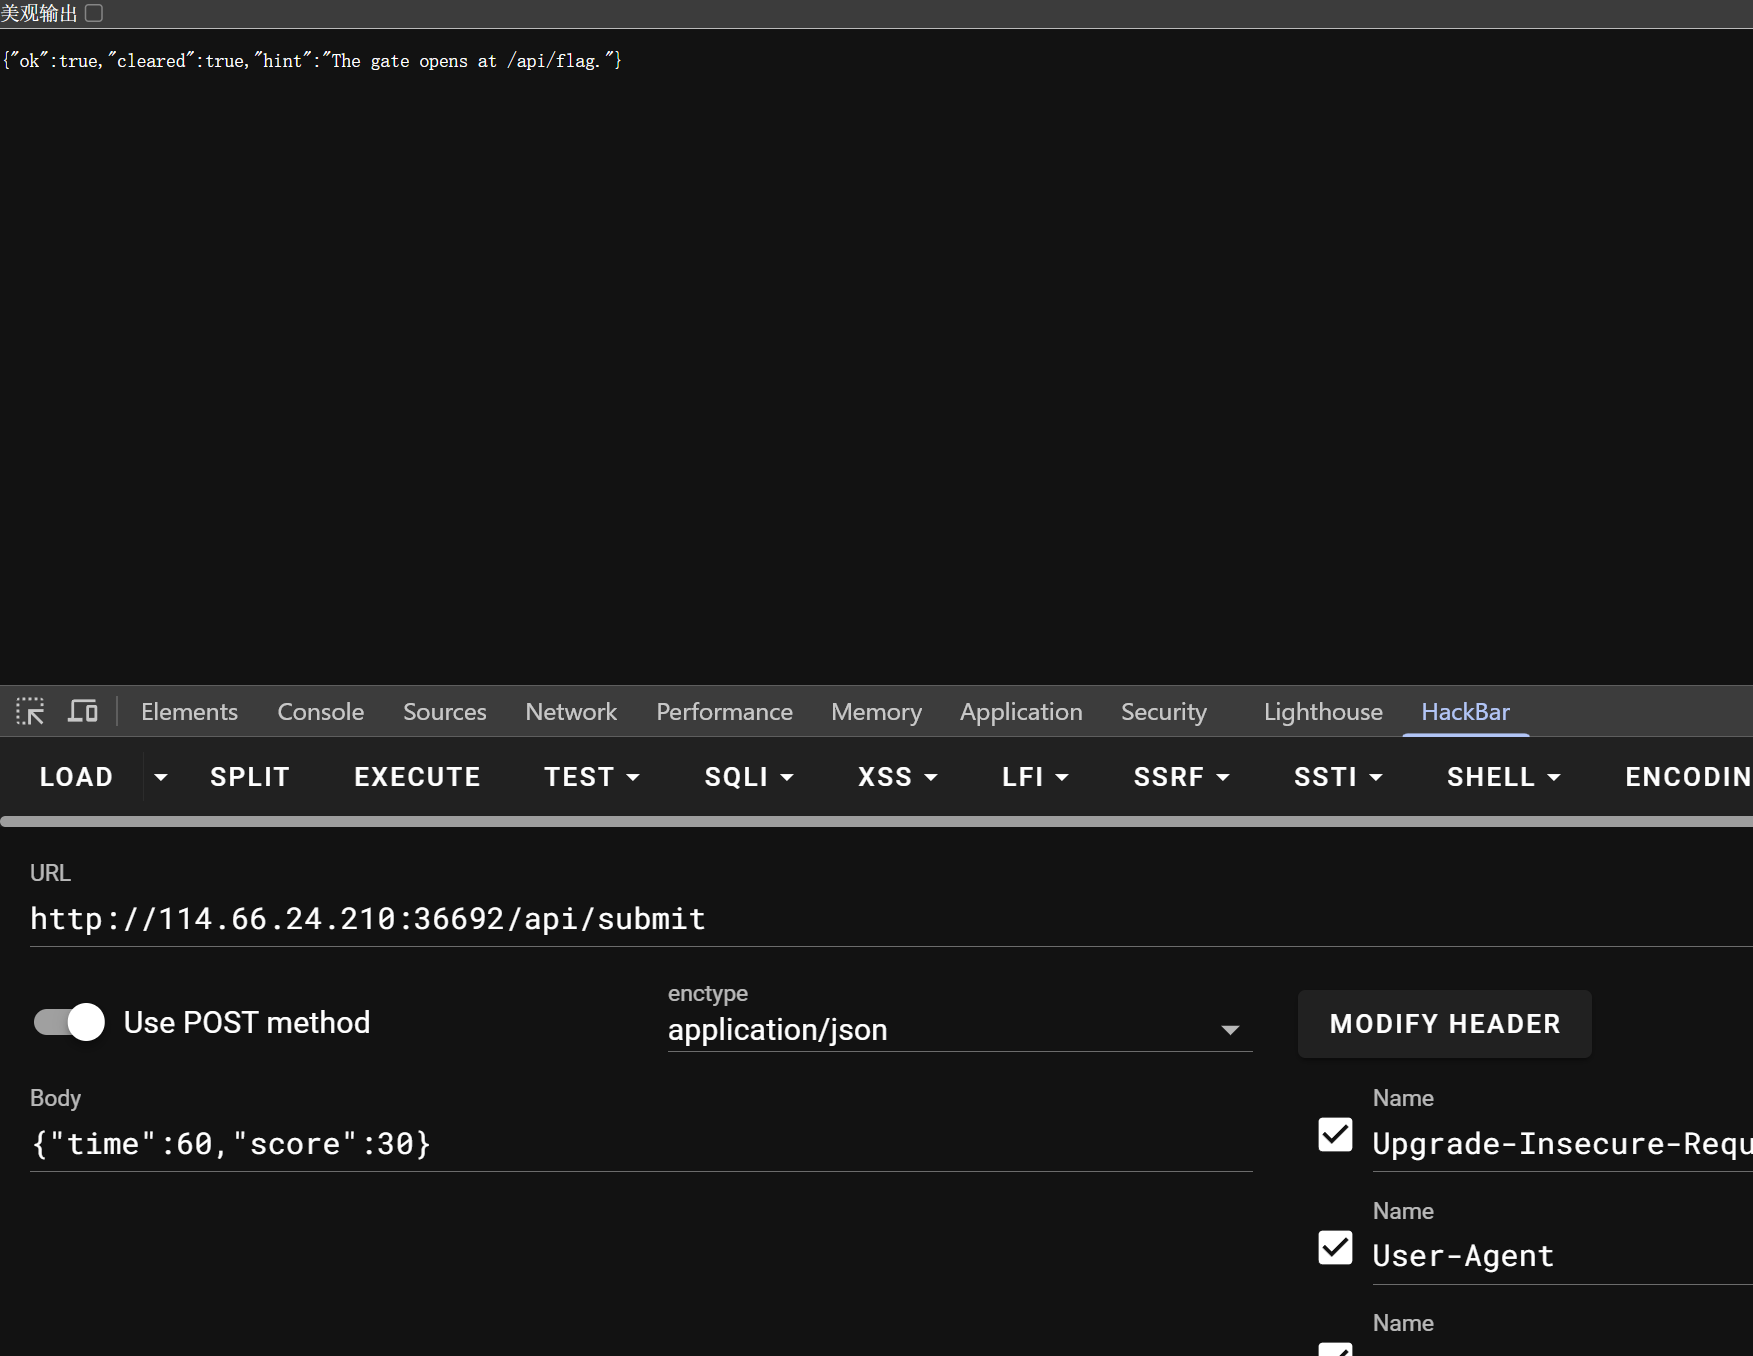
Task: Open the Network tab
Action: pyautogui.click(x=571, y=712)
